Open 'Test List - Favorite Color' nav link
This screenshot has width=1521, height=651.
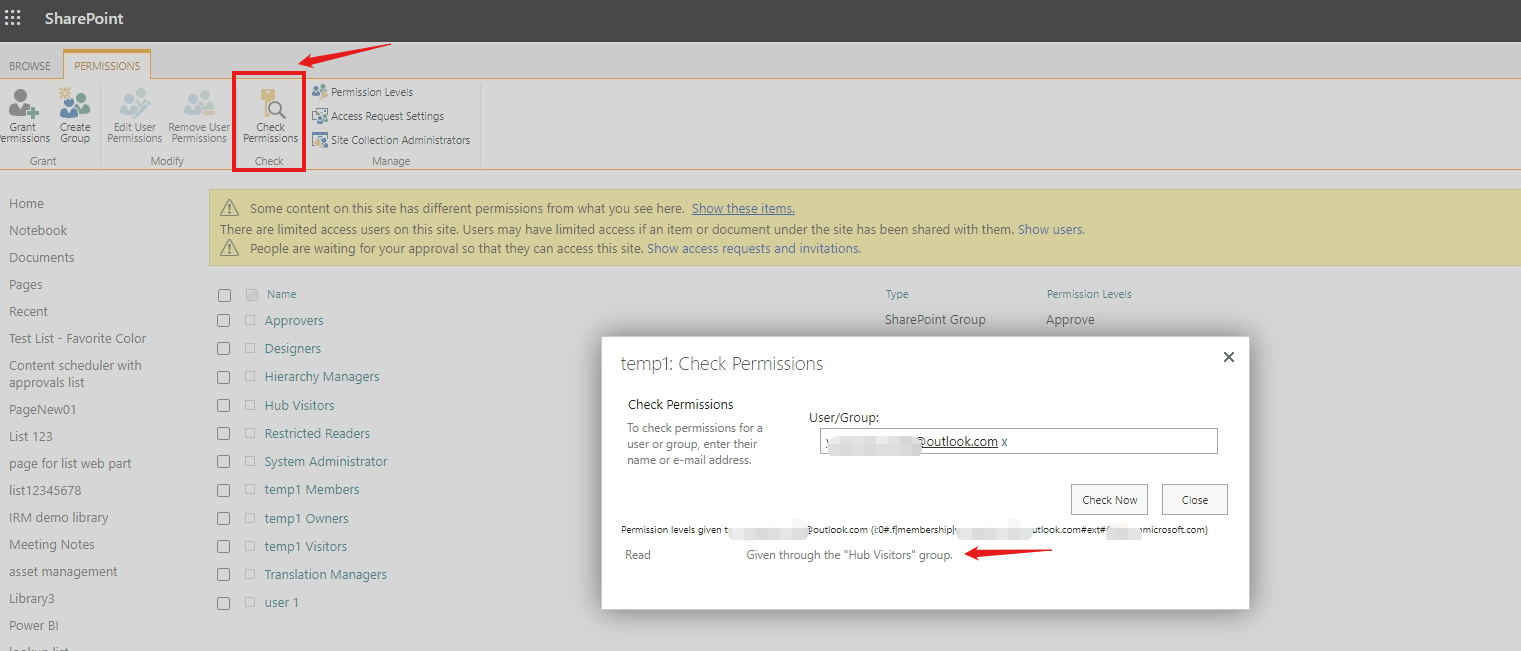coord(78,339)
